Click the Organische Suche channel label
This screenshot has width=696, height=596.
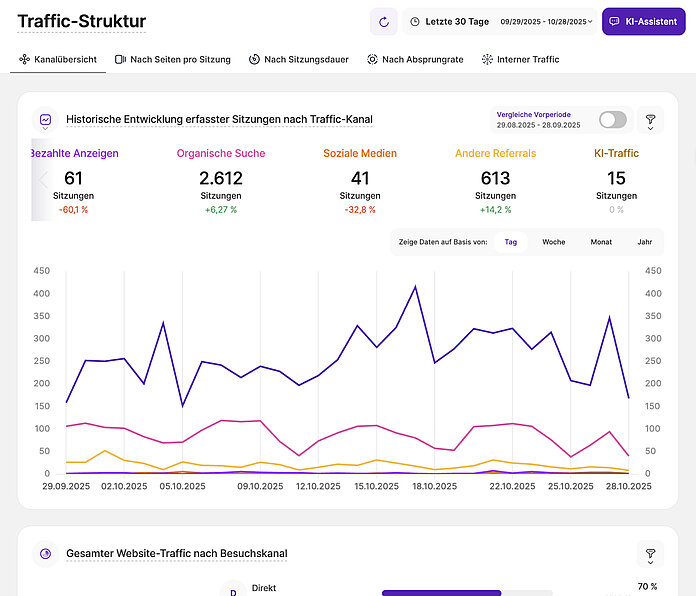[x=221, y=153]
